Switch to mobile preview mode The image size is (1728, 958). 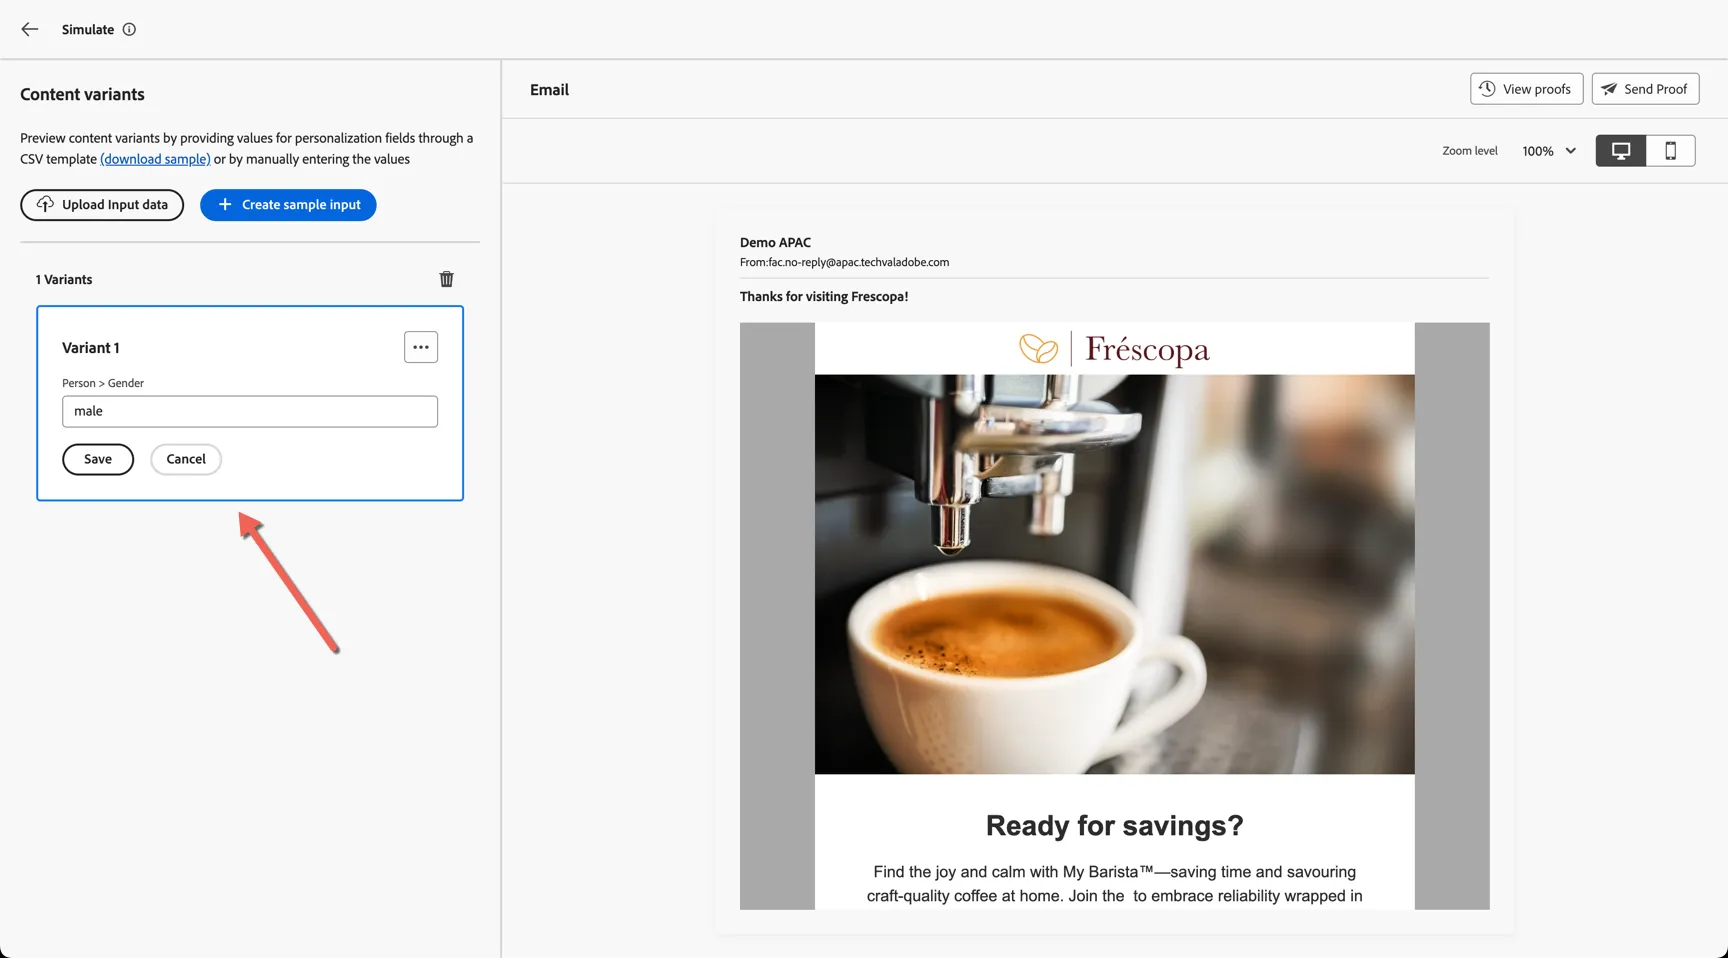click(1670, 151)
